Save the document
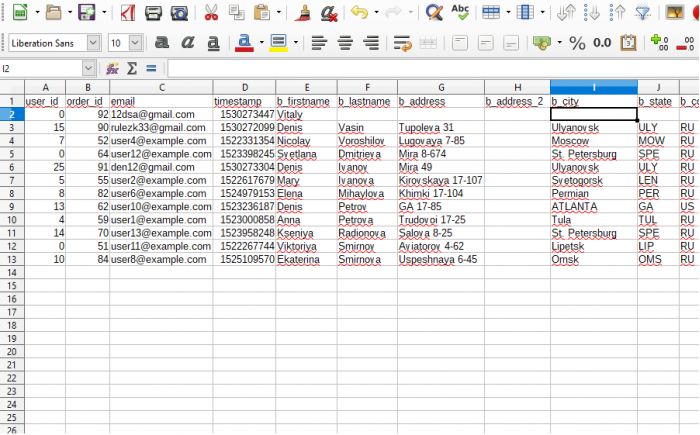The height and width of the screenshot is (435, 700). (x=87, y=12)
